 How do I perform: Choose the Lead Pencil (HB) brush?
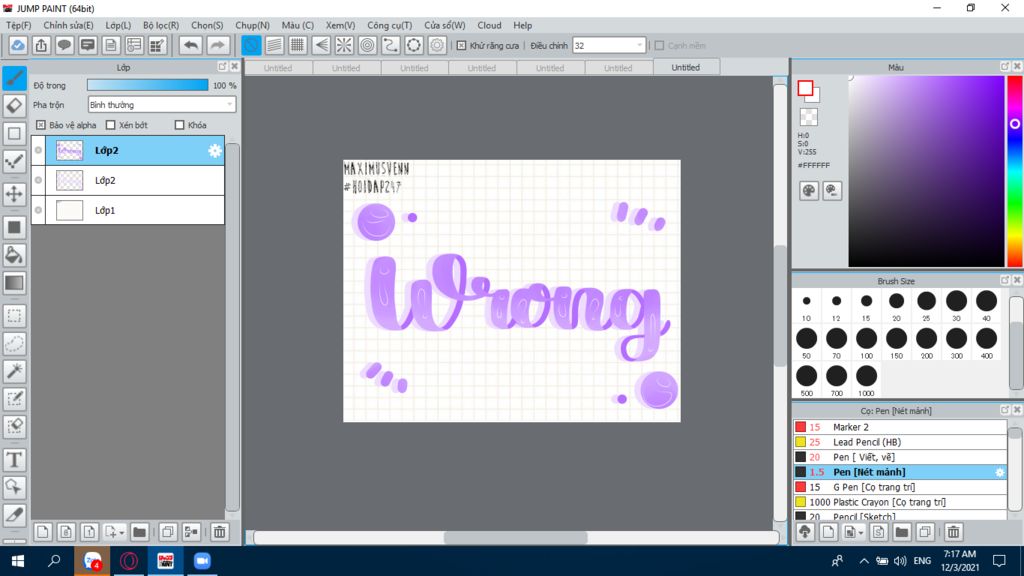(x=900, y=442)
